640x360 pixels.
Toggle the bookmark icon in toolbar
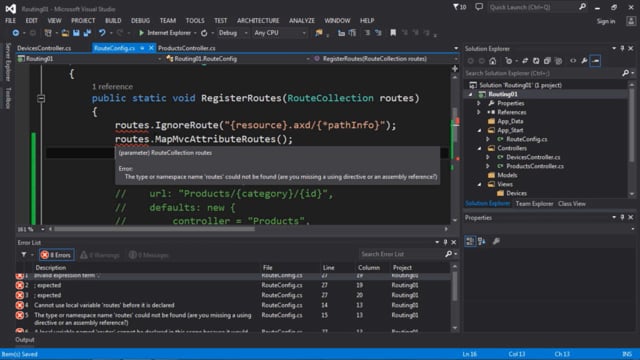coord(393,33)
